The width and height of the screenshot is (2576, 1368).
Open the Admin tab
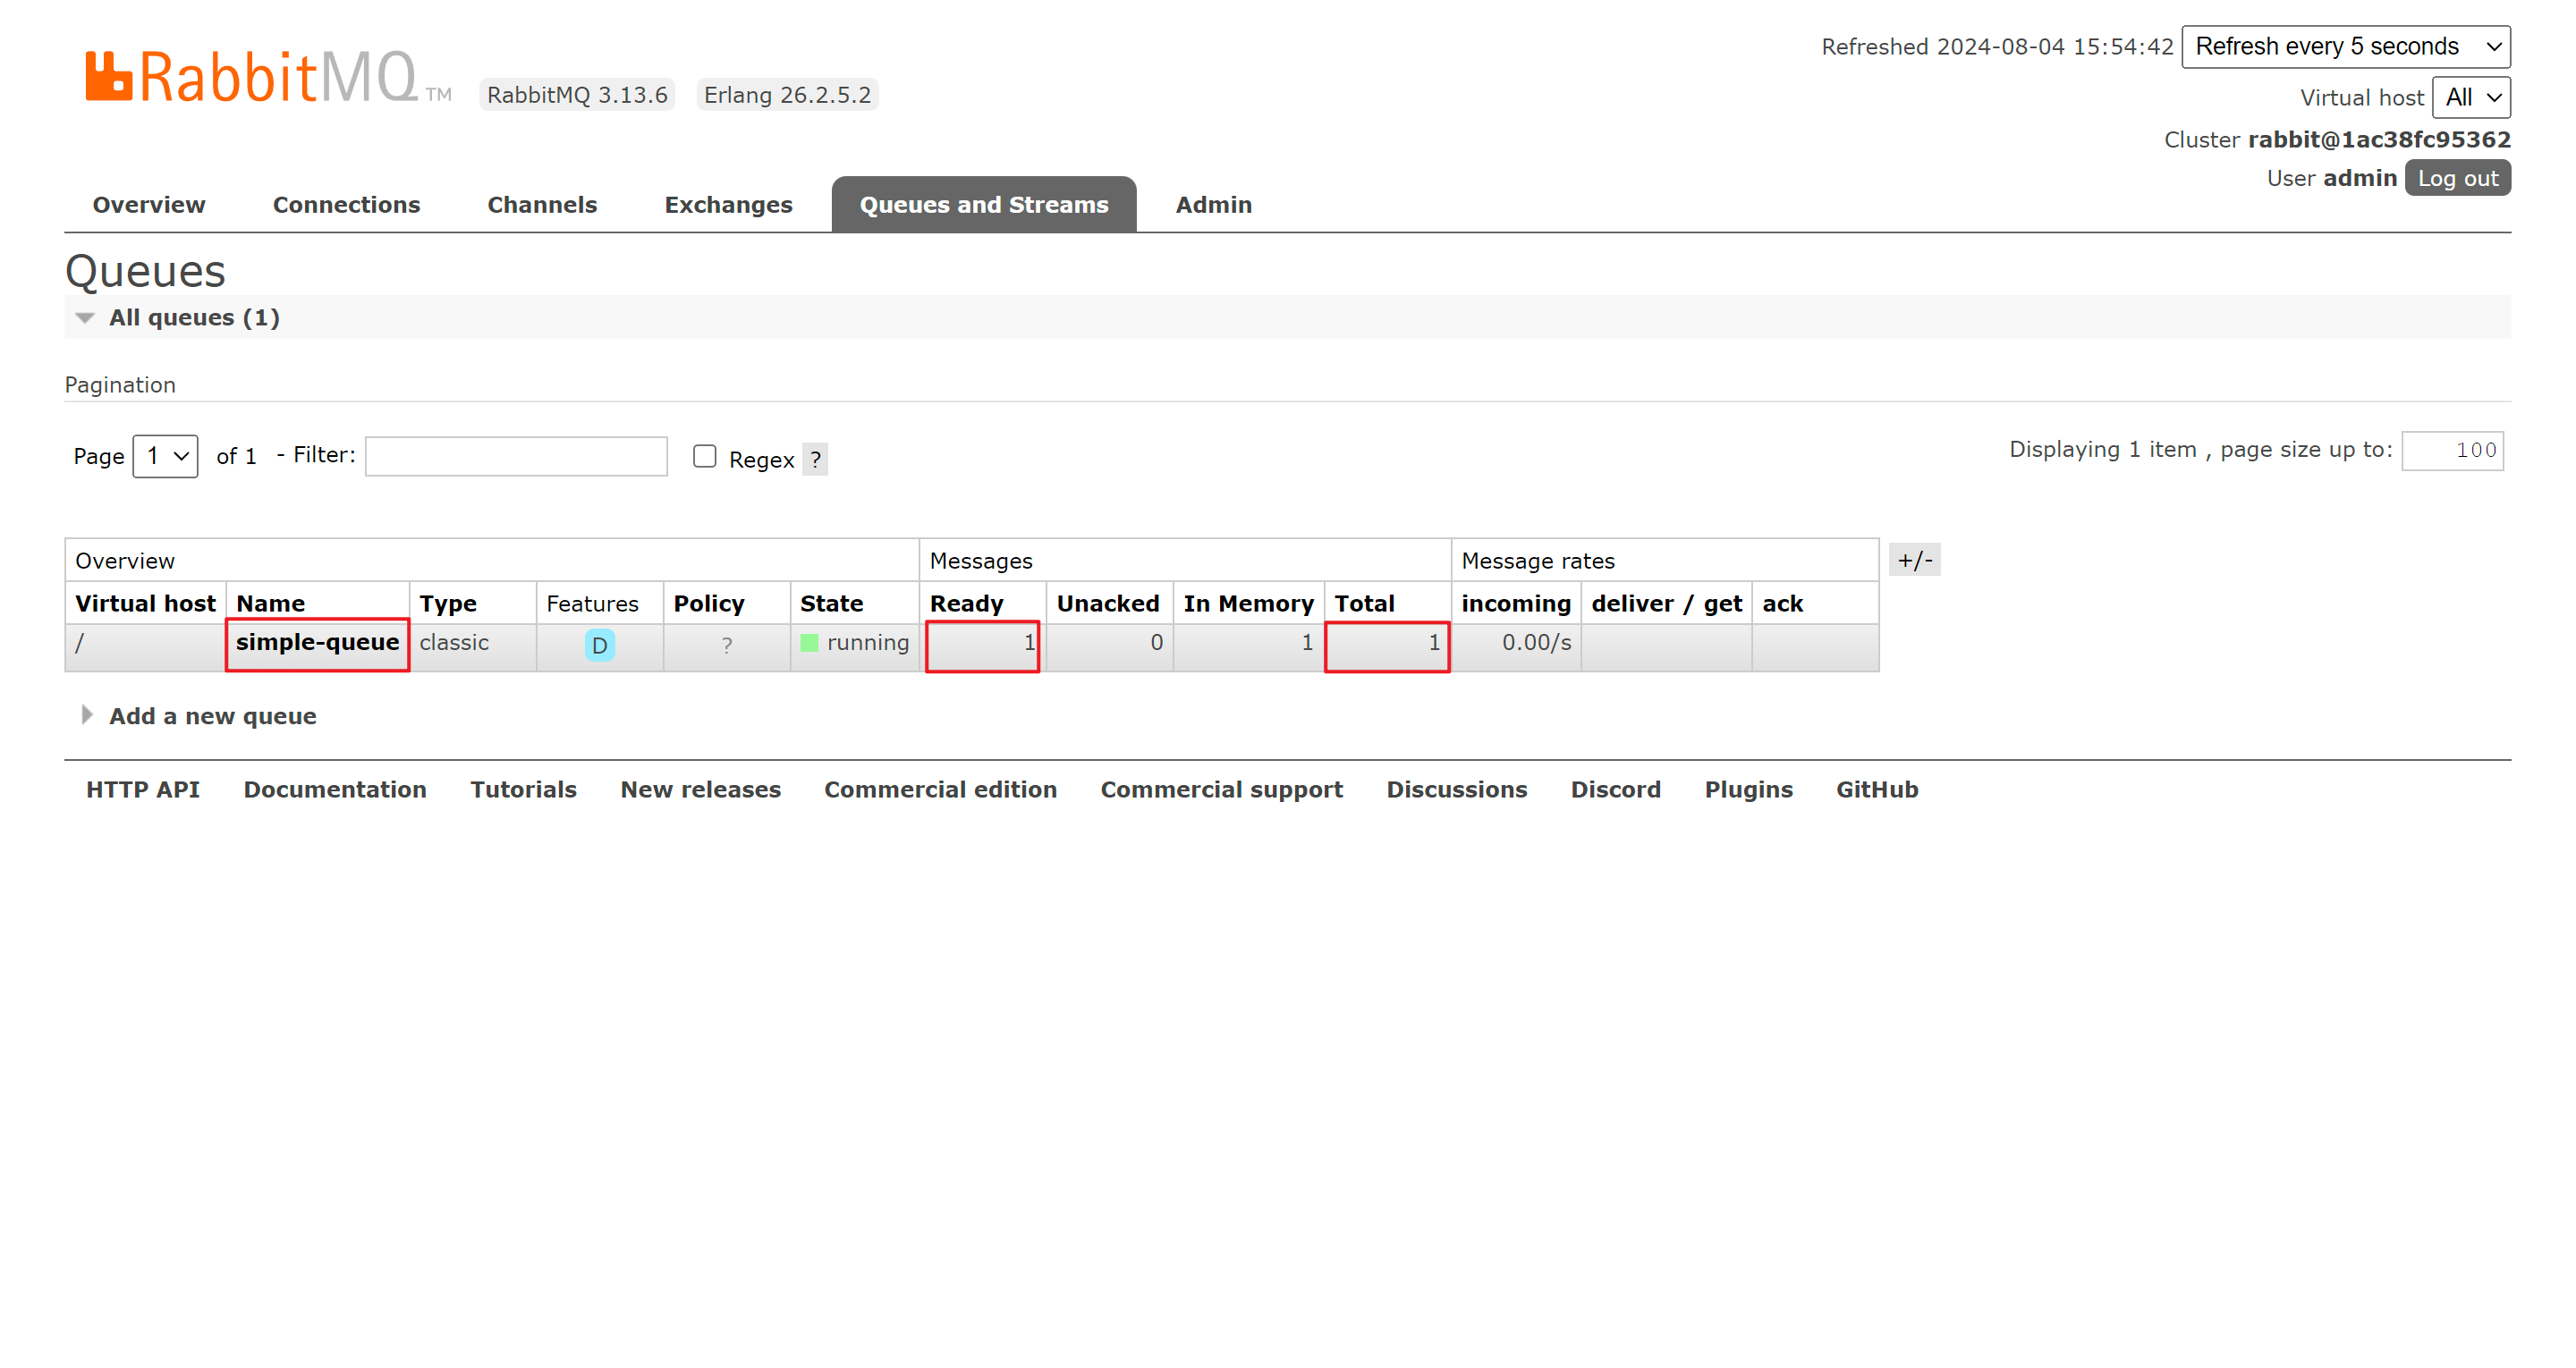coord(1213,205)
